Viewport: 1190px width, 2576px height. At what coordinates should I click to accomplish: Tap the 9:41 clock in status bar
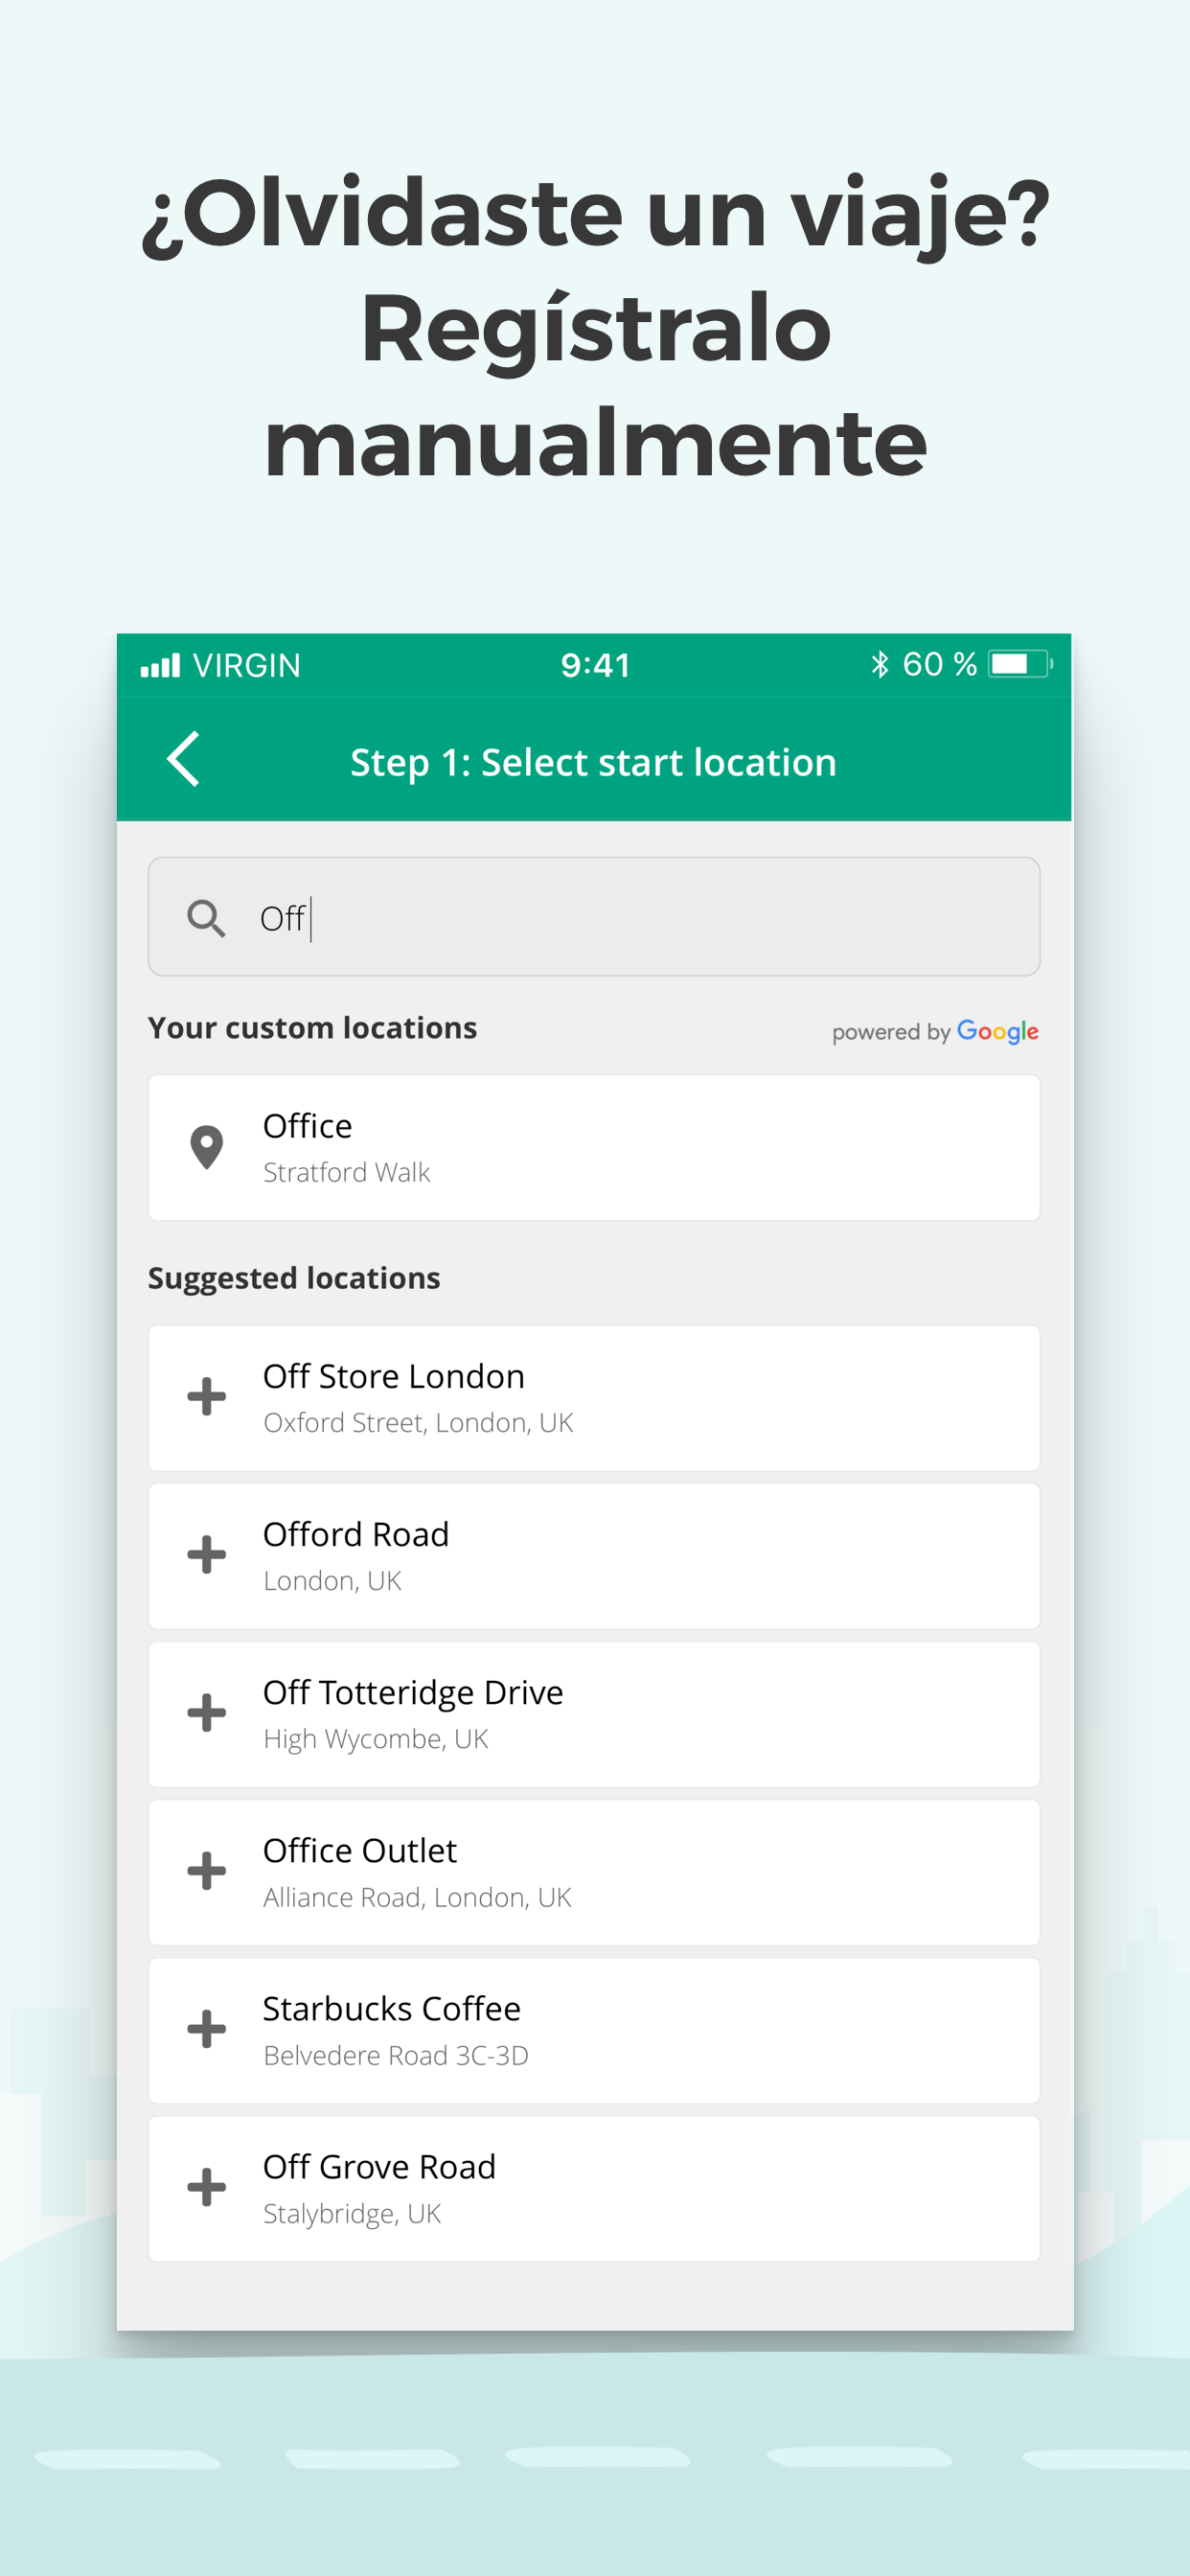pyautogui.click(x=595, y=665)
